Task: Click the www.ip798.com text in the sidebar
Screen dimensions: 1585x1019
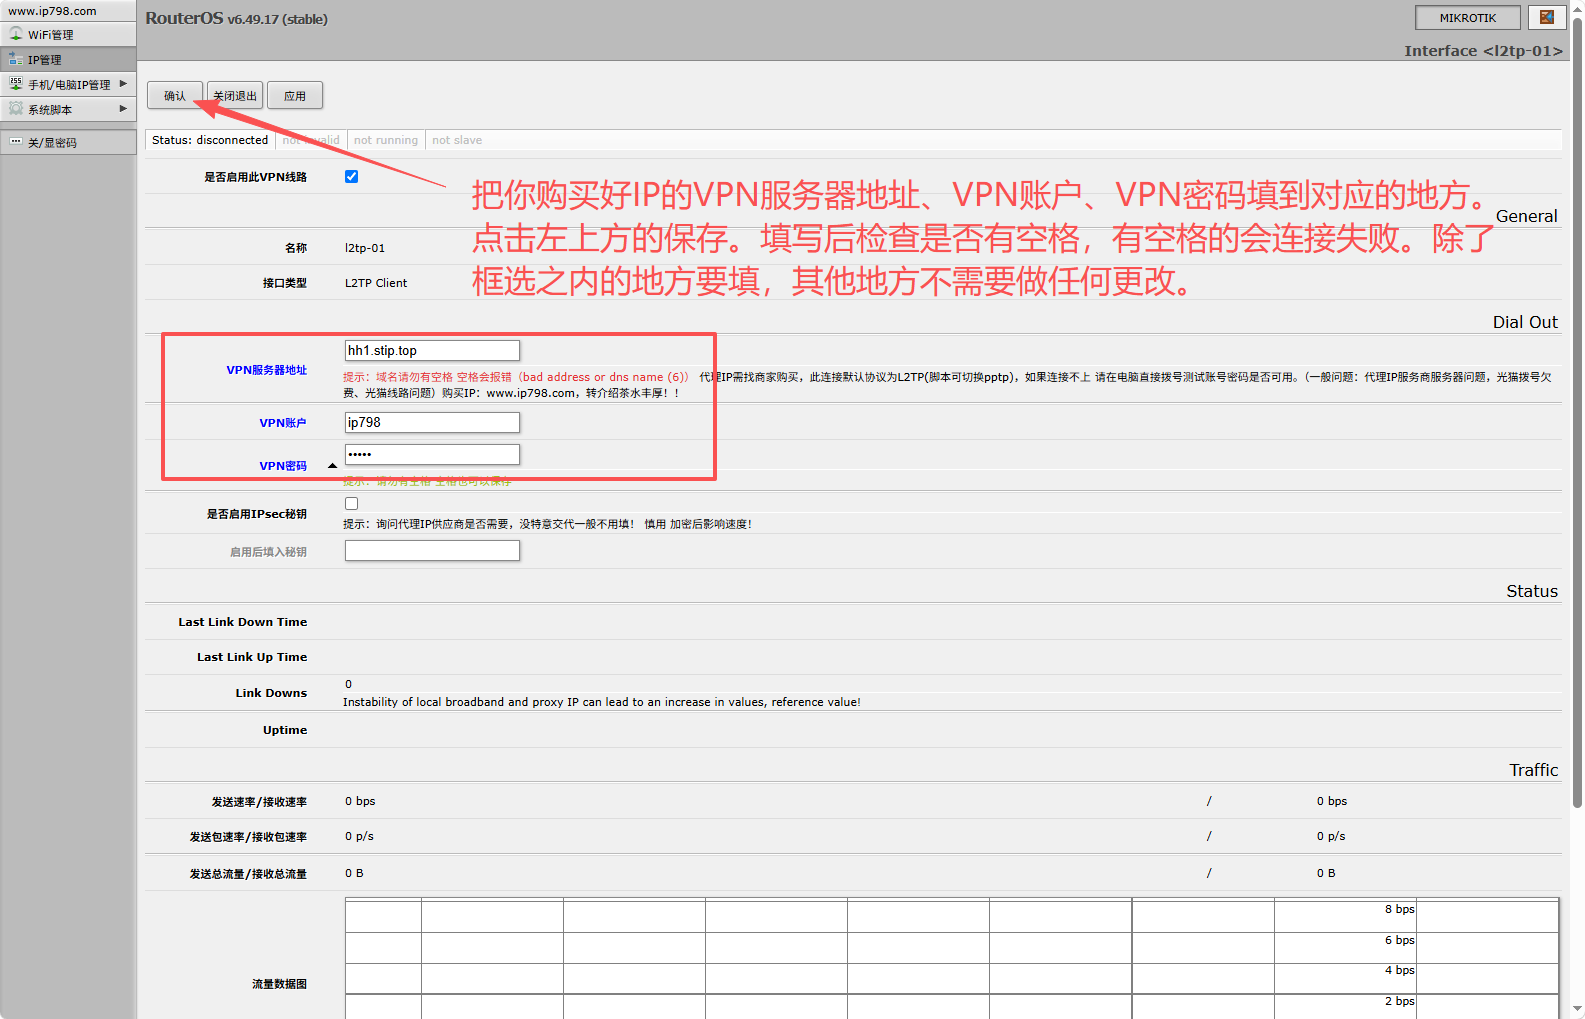Action: [x=52, y=11]
